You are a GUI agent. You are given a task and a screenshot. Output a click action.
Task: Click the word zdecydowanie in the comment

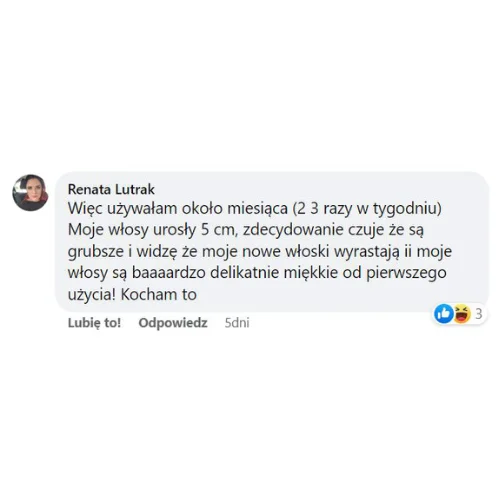click(x=293, y=230)
